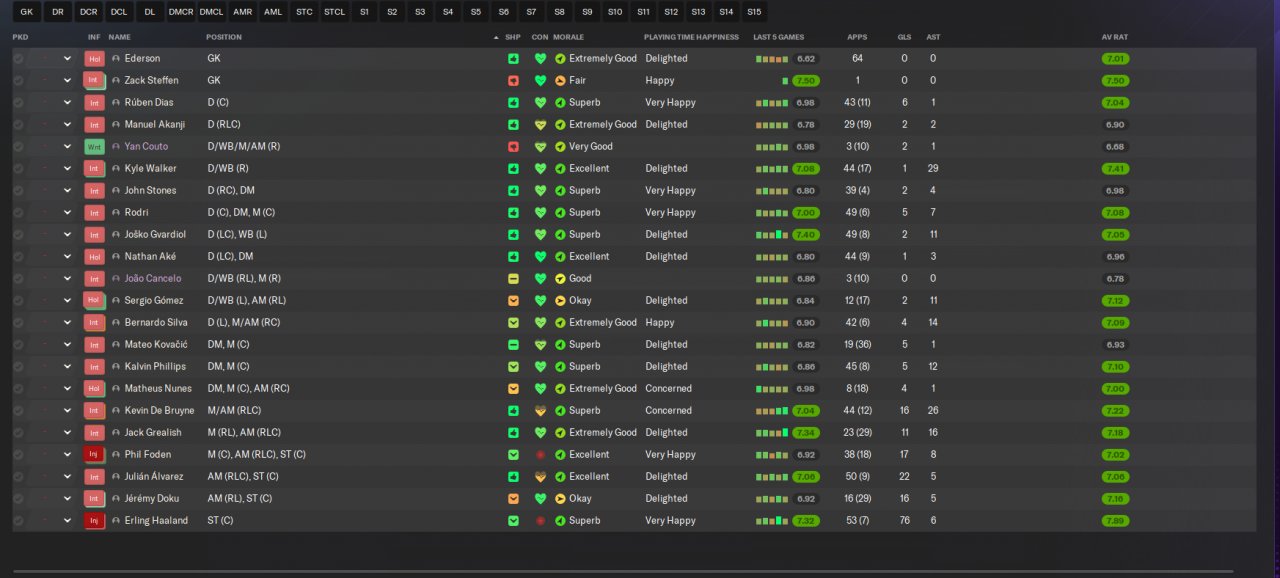Open Kevin De Bruyne's player name link

click(159, 410)
